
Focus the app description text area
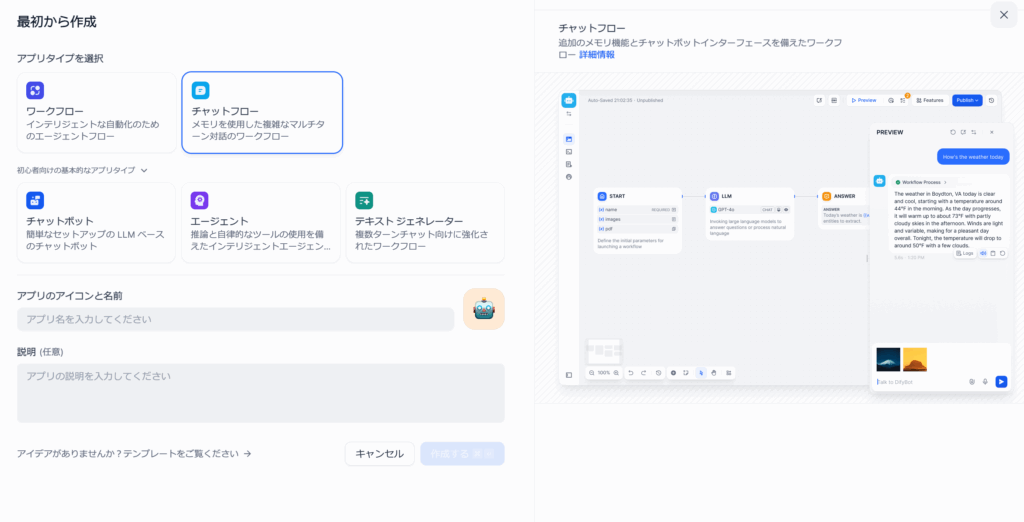[x=260, y=392]
